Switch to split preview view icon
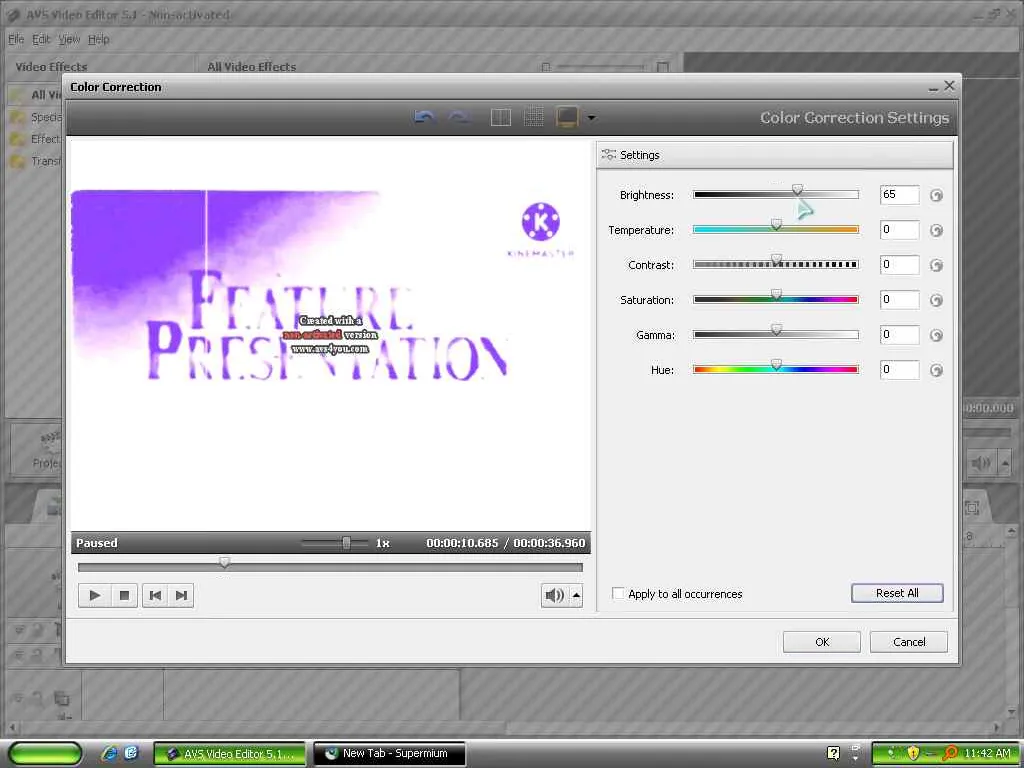Viewport: 1024px width, 768px height. 500,117
